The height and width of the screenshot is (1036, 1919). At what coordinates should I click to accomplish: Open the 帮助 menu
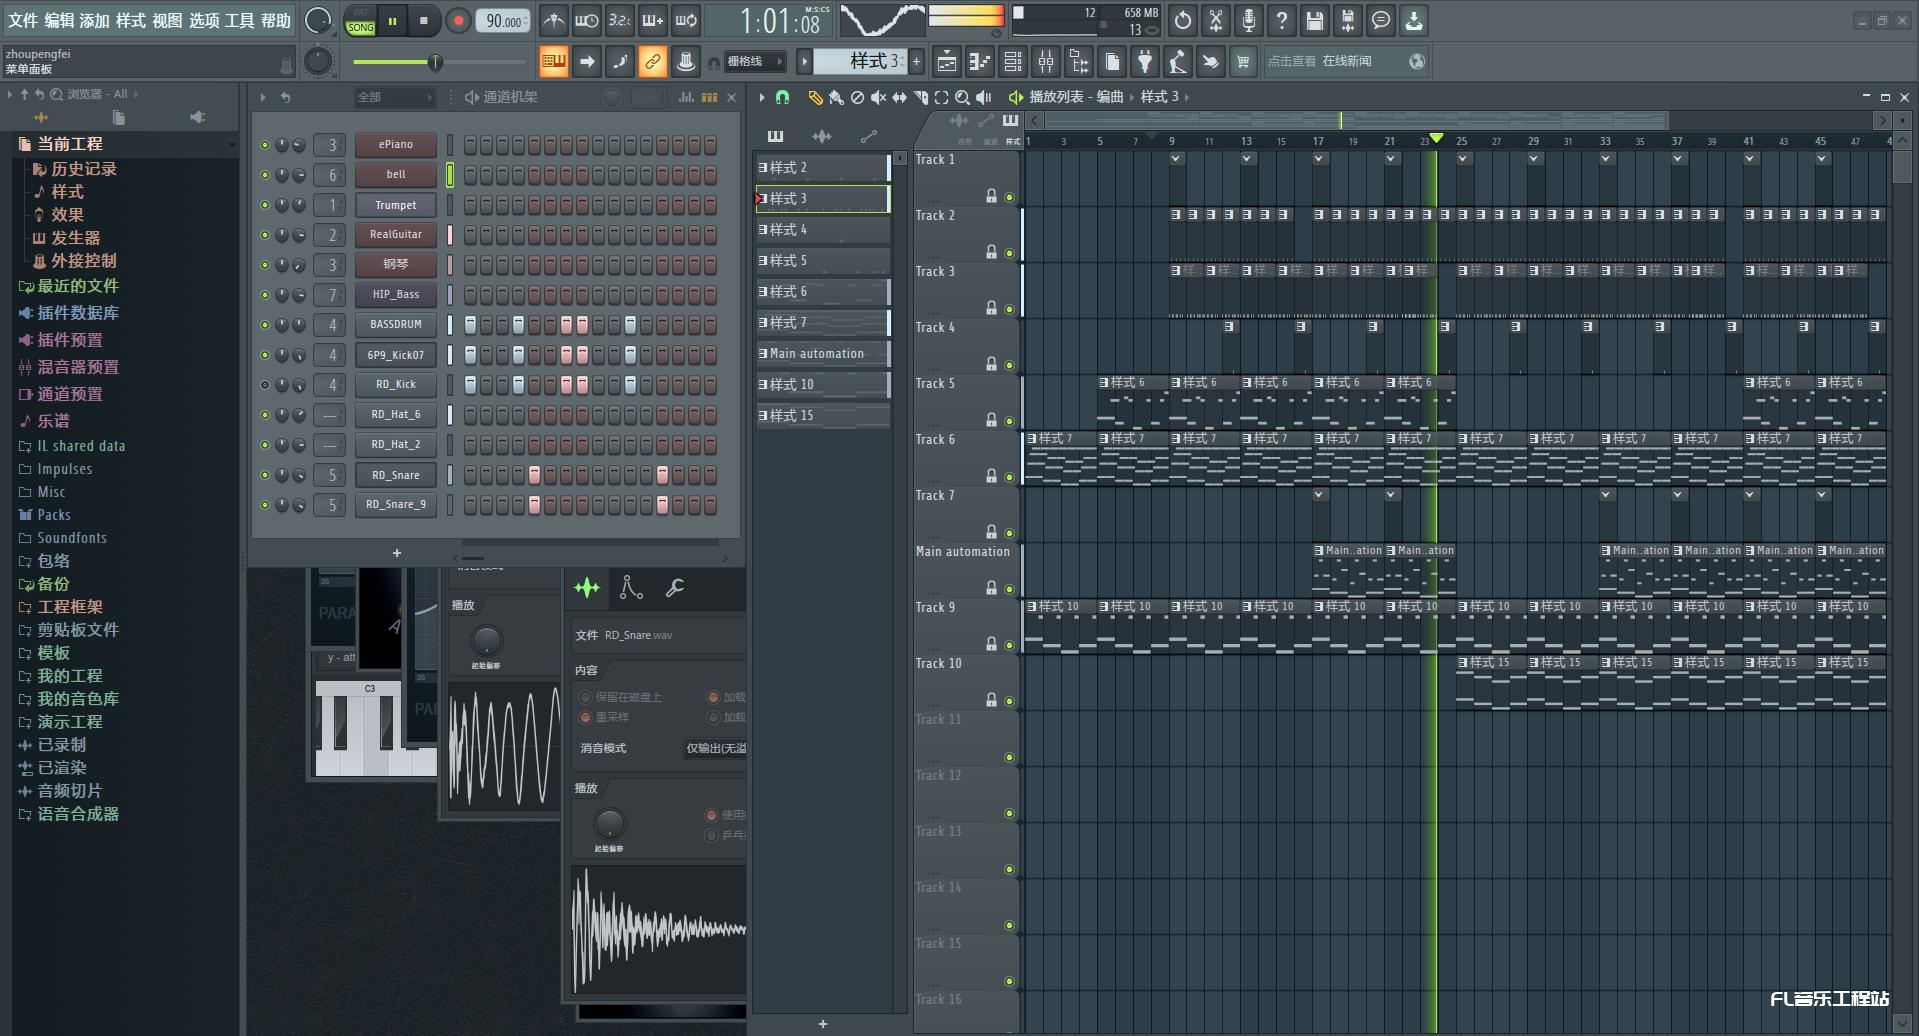point(276,20)
